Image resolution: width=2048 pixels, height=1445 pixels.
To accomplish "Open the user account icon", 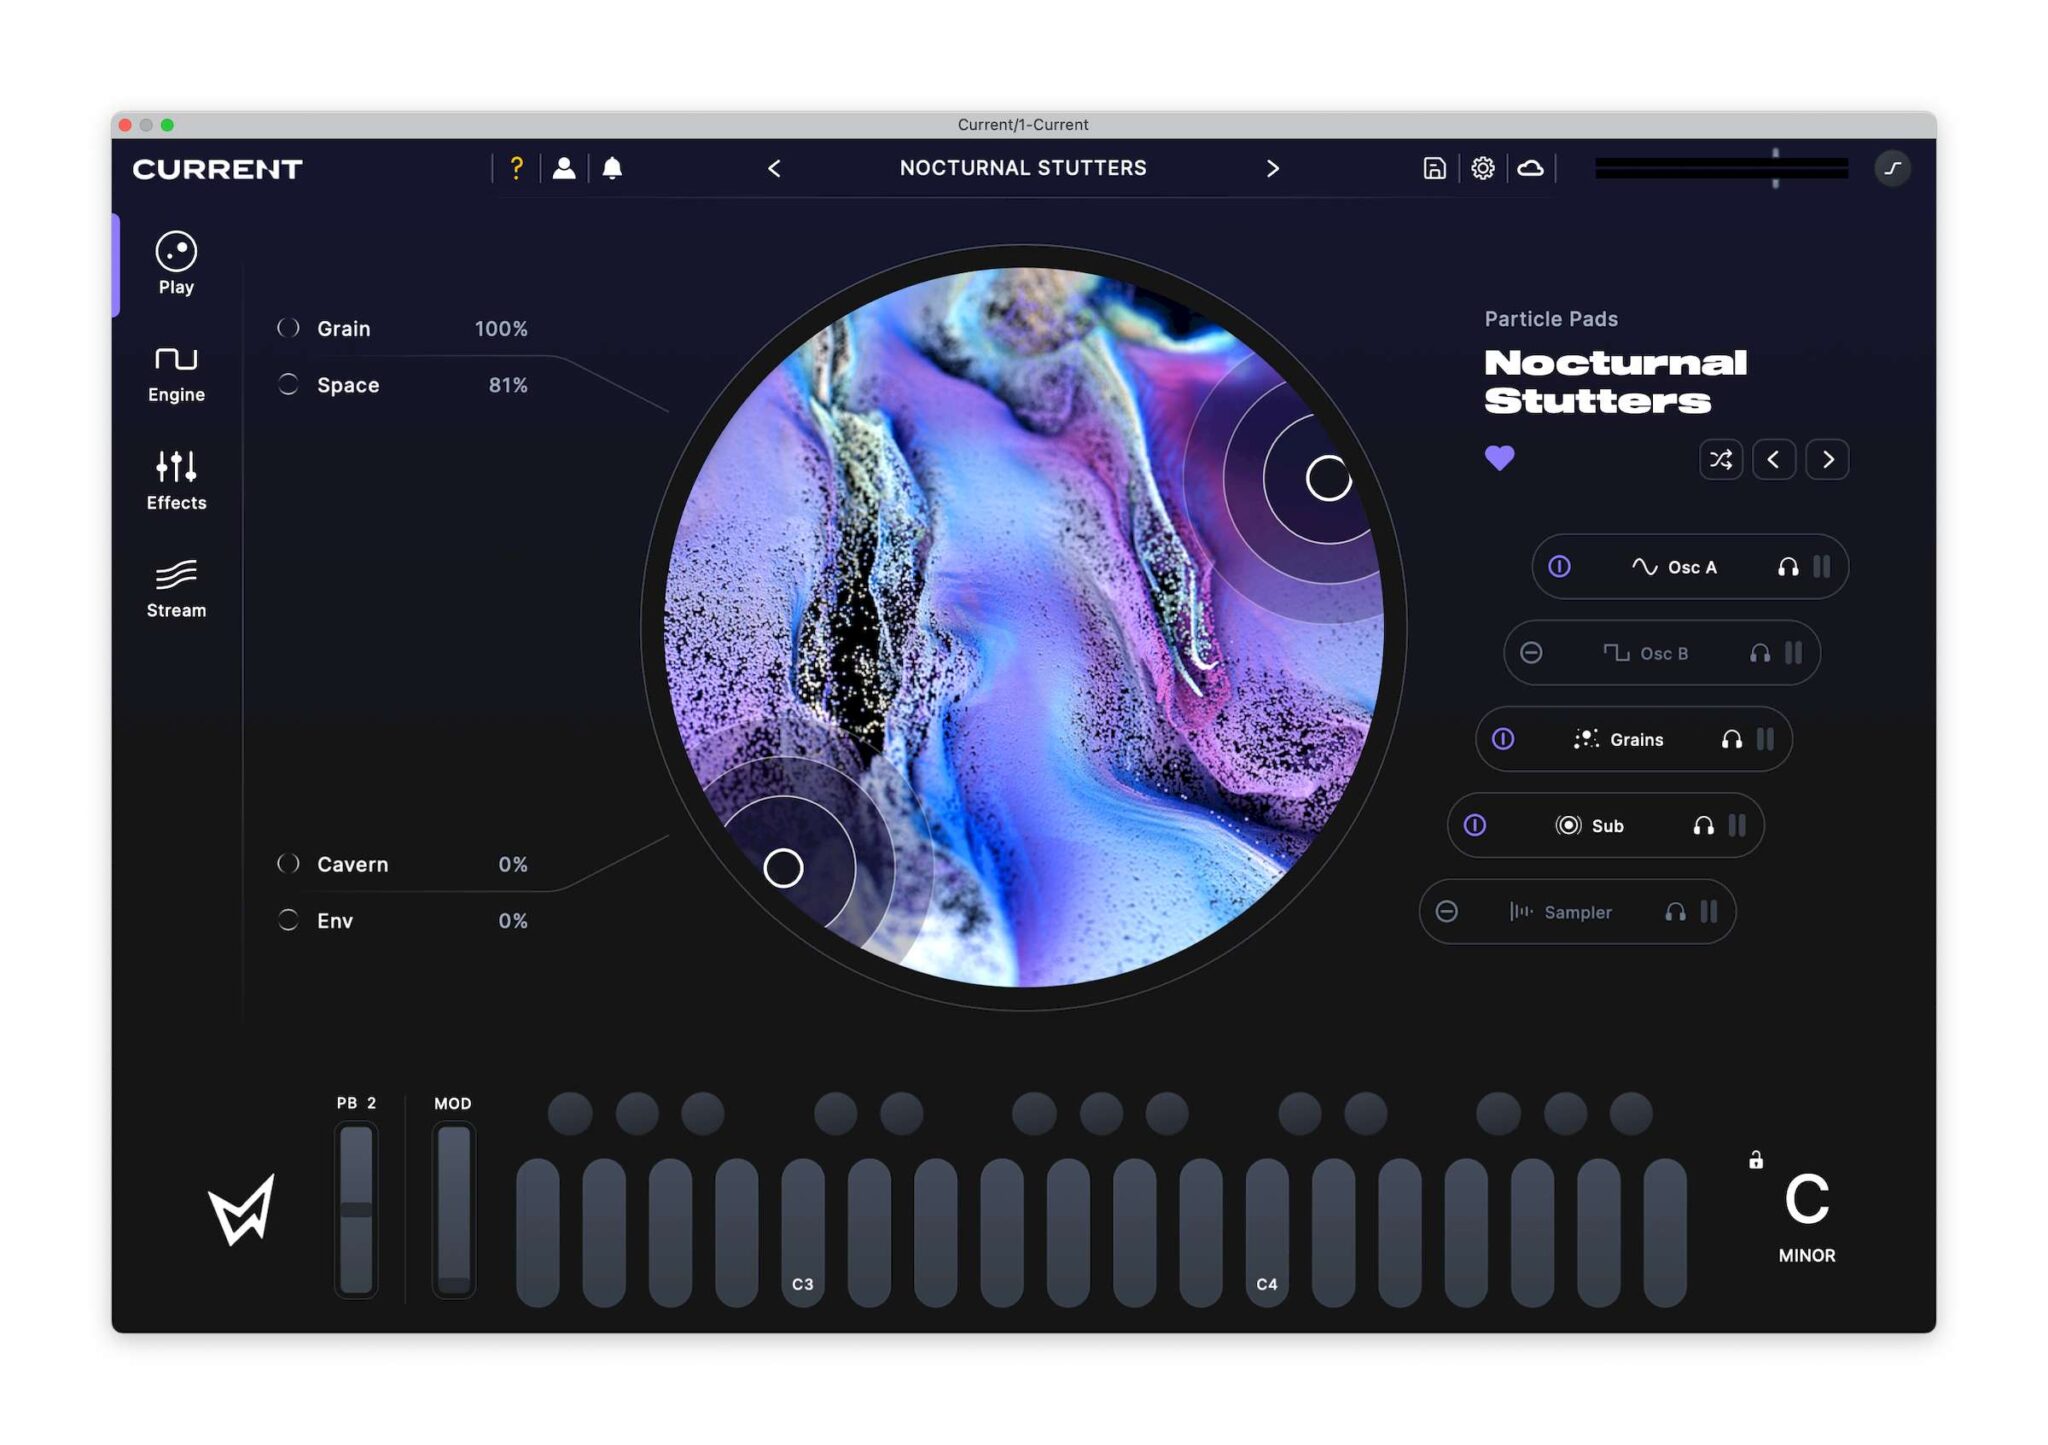I will (564, 168).
